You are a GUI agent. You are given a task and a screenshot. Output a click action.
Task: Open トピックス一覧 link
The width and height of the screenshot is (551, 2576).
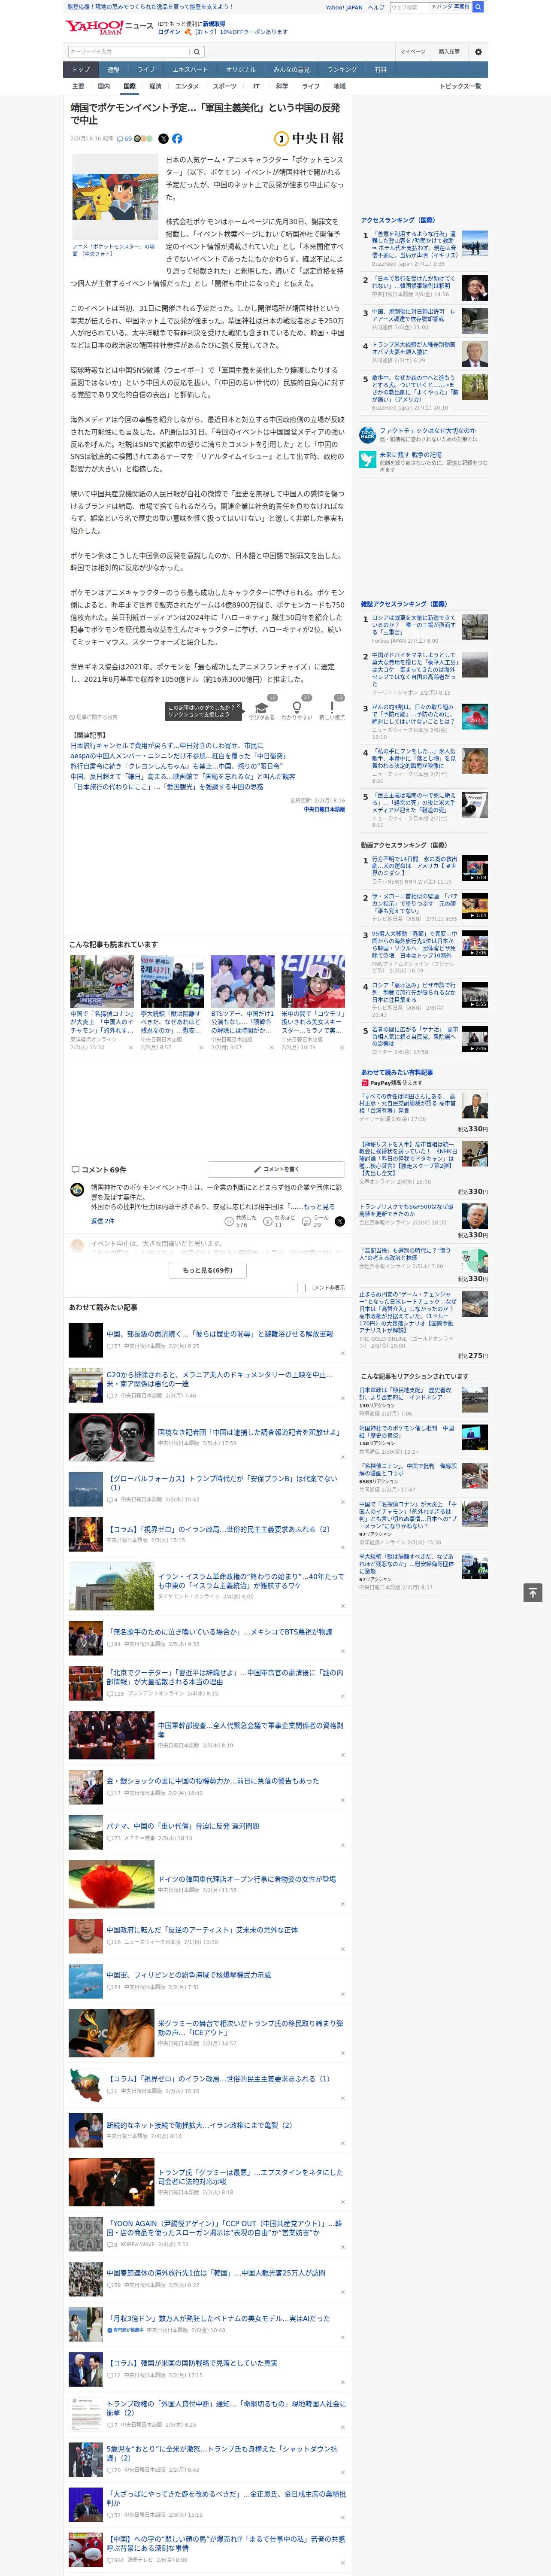[x=460, y=86]
